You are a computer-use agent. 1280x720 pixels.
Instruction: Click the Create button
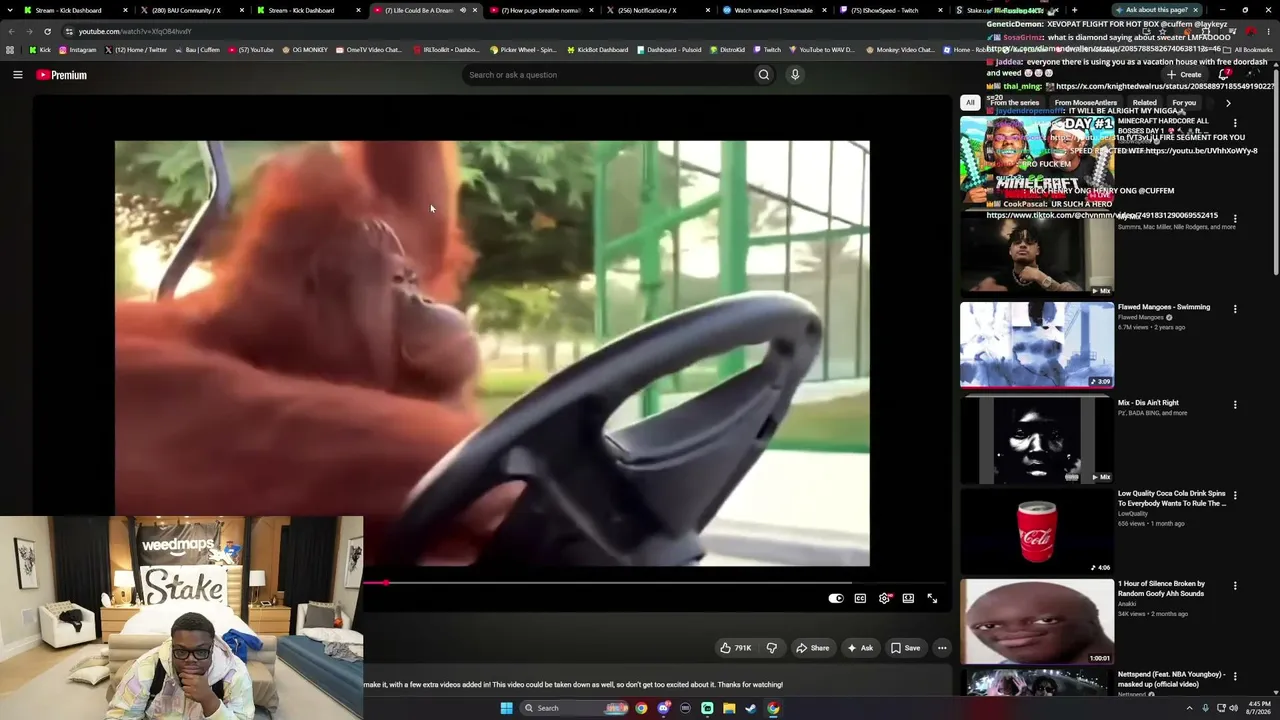tap(1184, 75)
